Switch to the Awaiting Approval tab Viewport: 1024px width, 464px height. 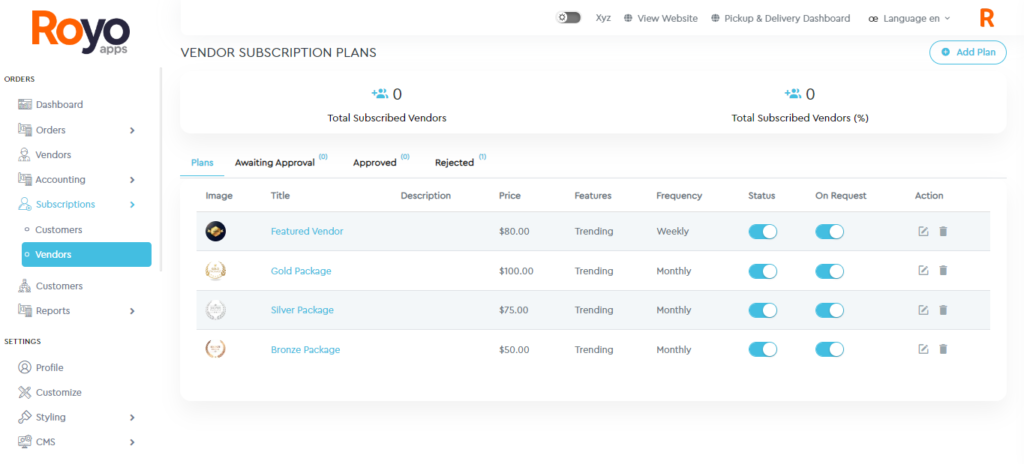(x=274, y=162)
